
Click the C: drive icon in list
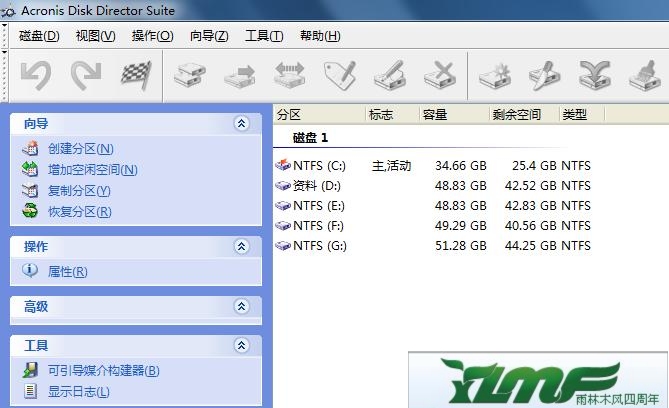pos(283,165)
